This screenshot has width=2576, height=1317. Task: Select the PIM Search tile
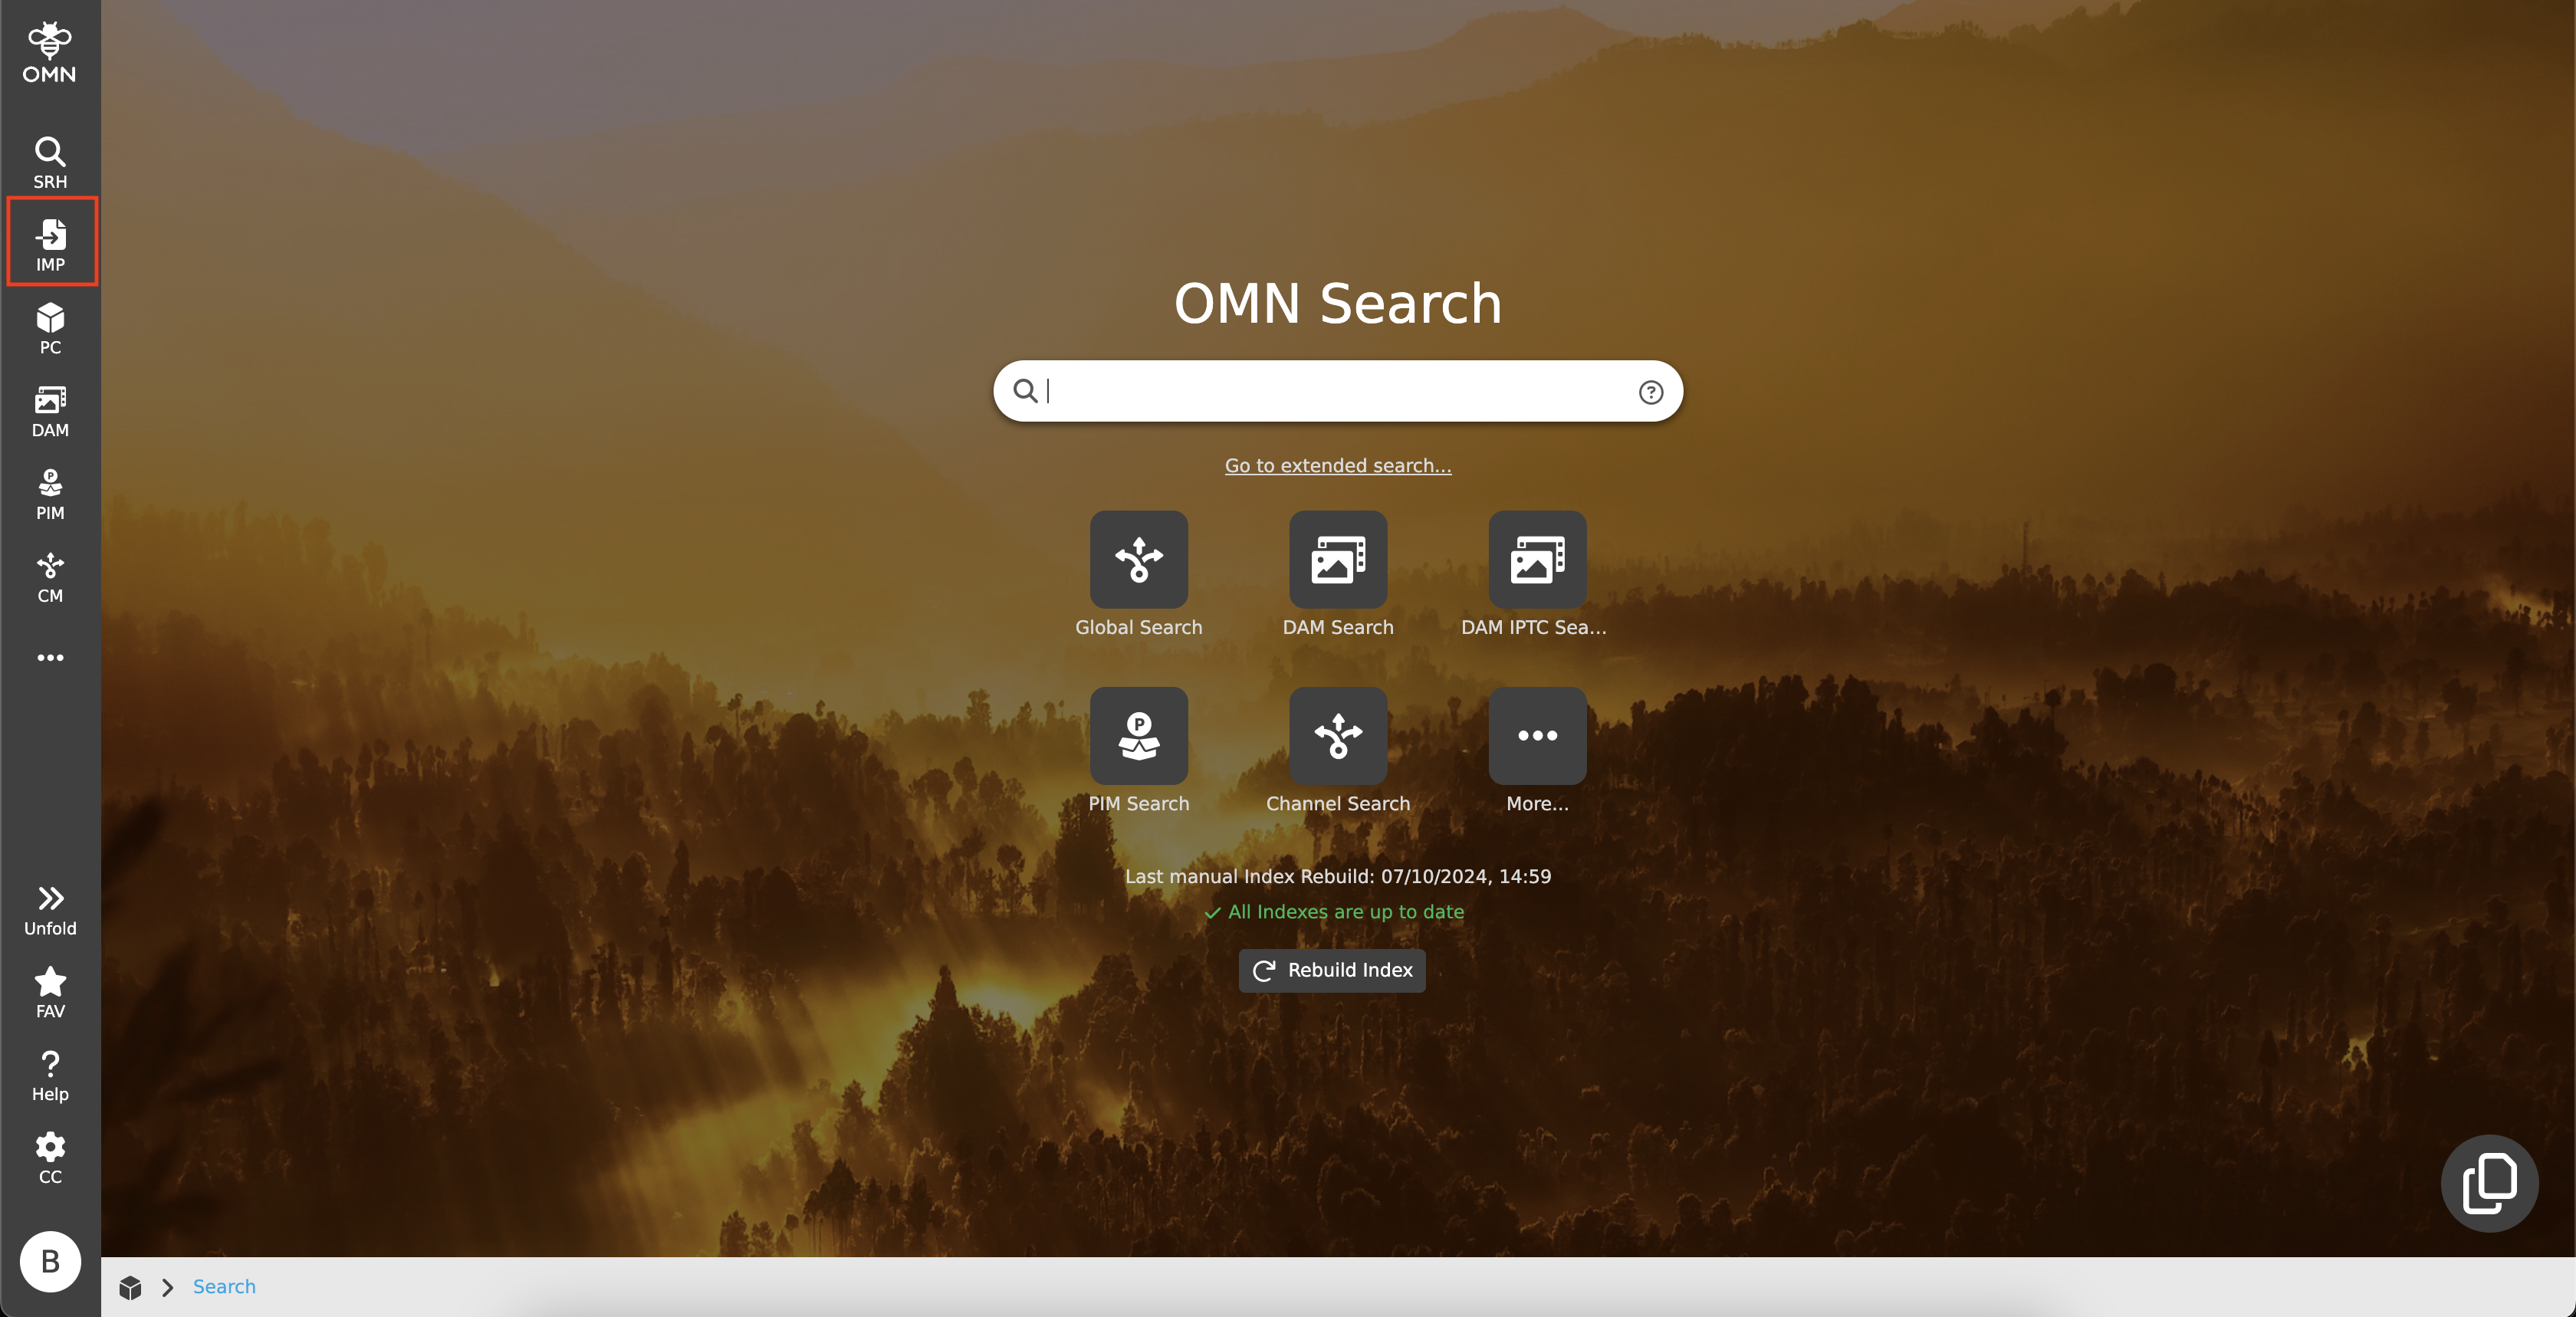tap(1138, 735)
